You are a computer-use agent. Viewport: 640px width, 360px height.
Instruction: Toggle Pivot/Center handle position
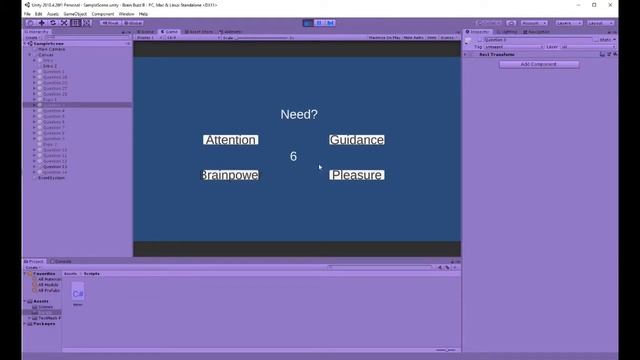click(x=110, y=23)
